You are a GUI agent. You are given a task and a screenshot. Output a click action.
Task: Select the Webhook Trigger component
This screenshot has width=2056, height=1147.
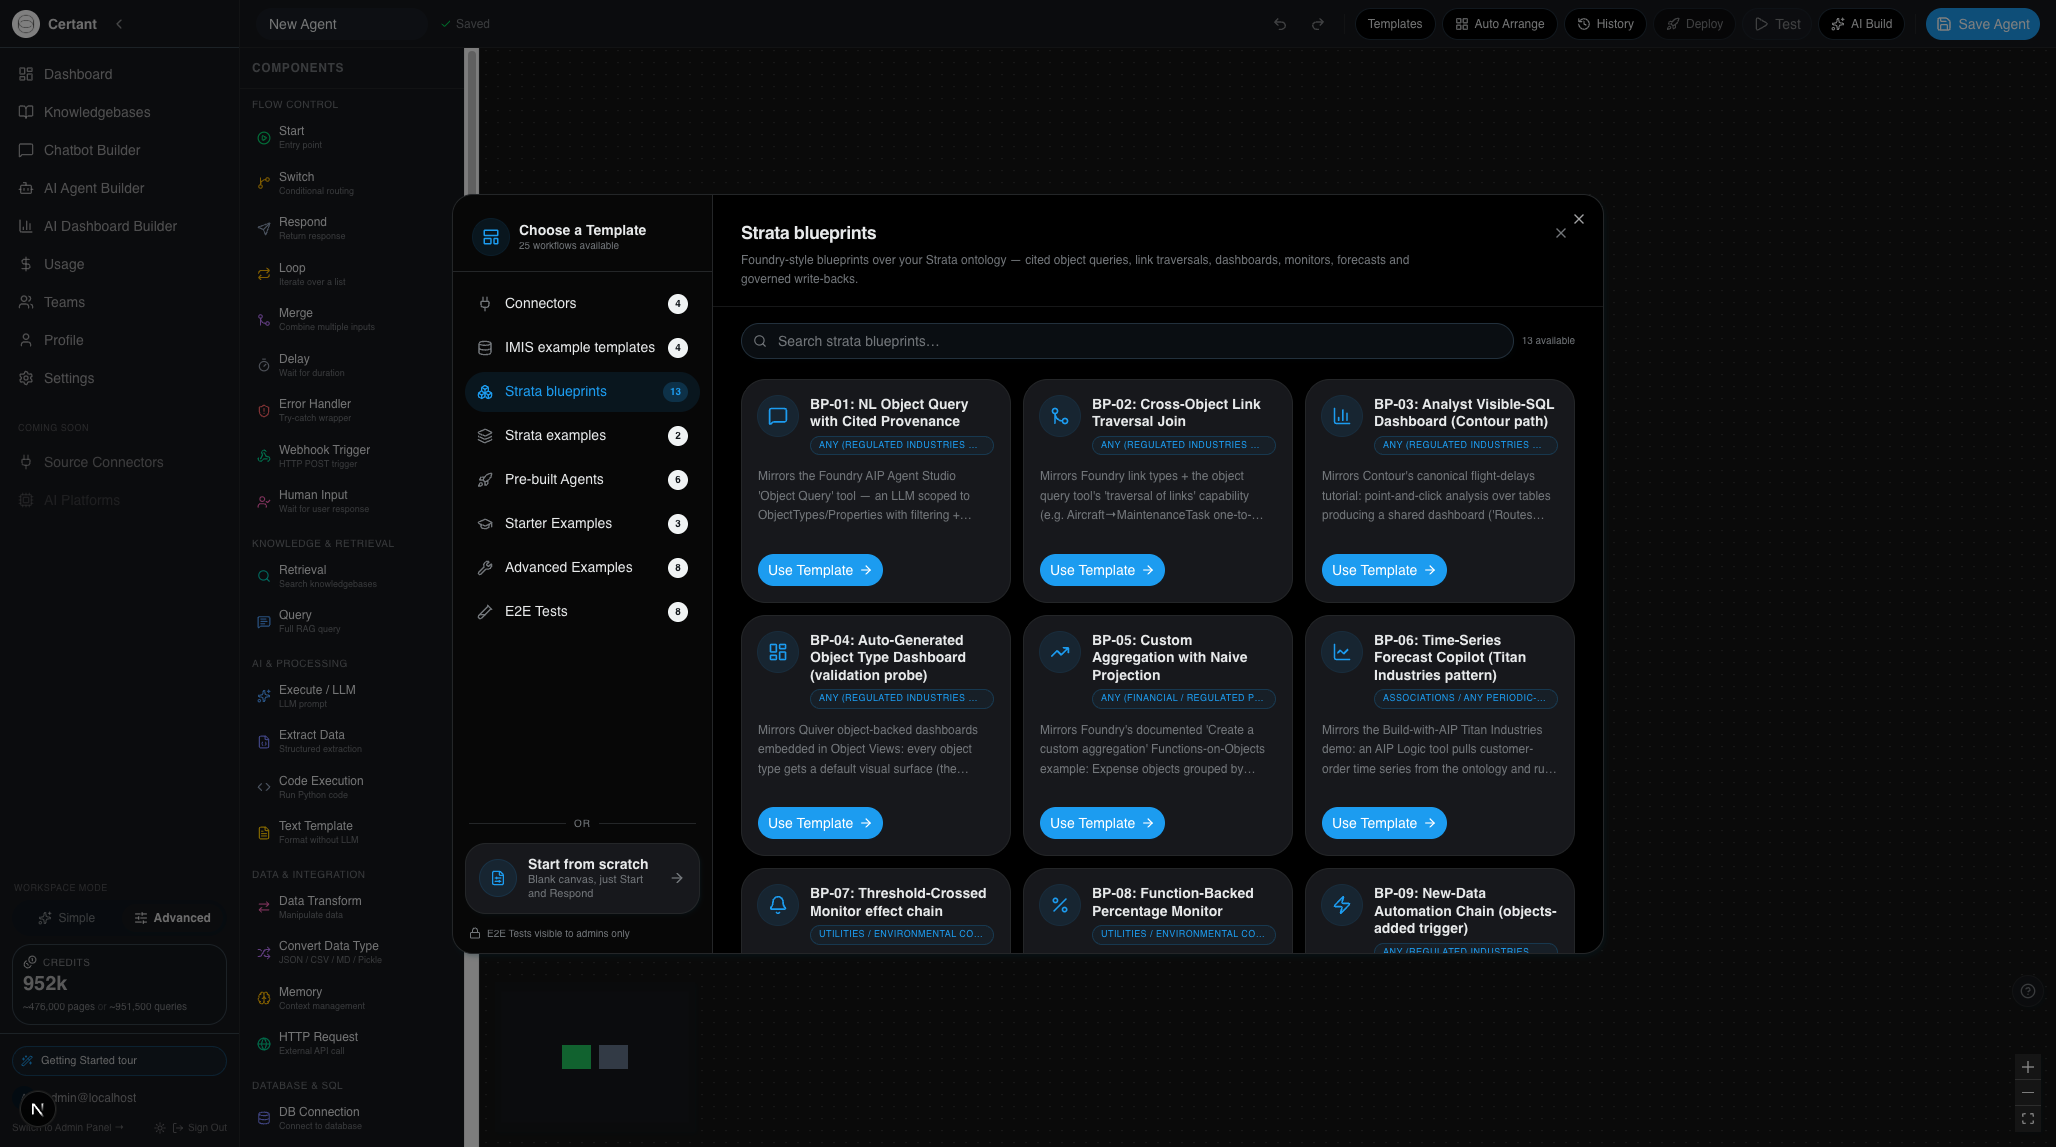350,456
